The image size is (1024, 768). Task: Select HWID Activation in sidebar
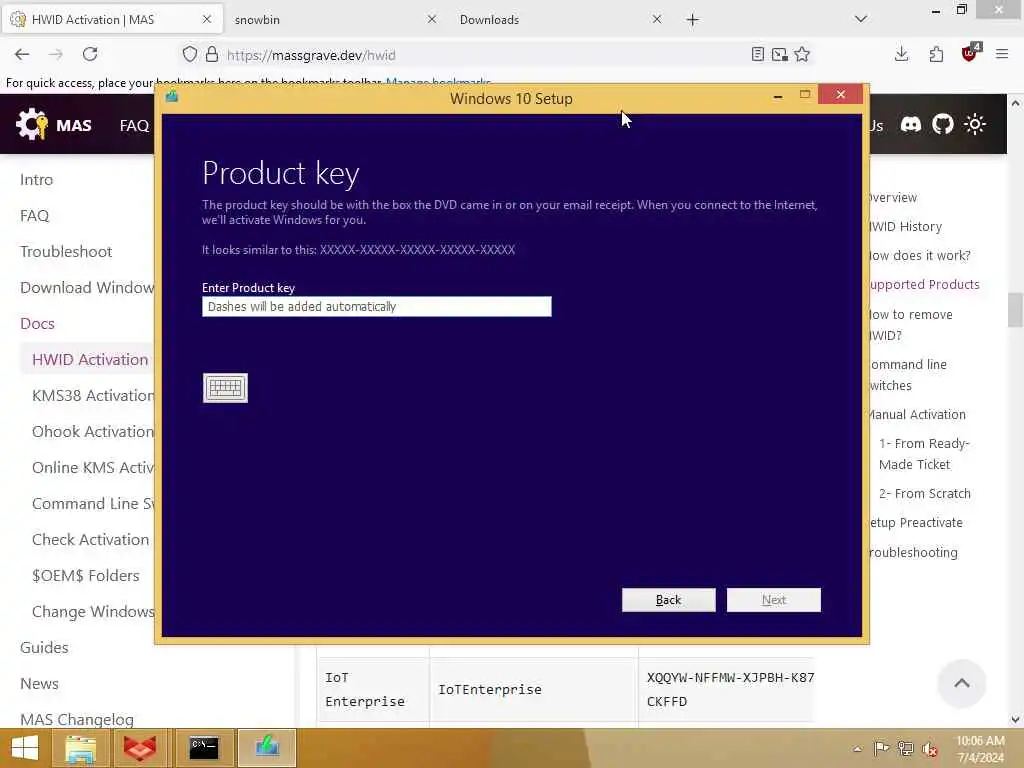pyautogui.click(x=90, y=359)
